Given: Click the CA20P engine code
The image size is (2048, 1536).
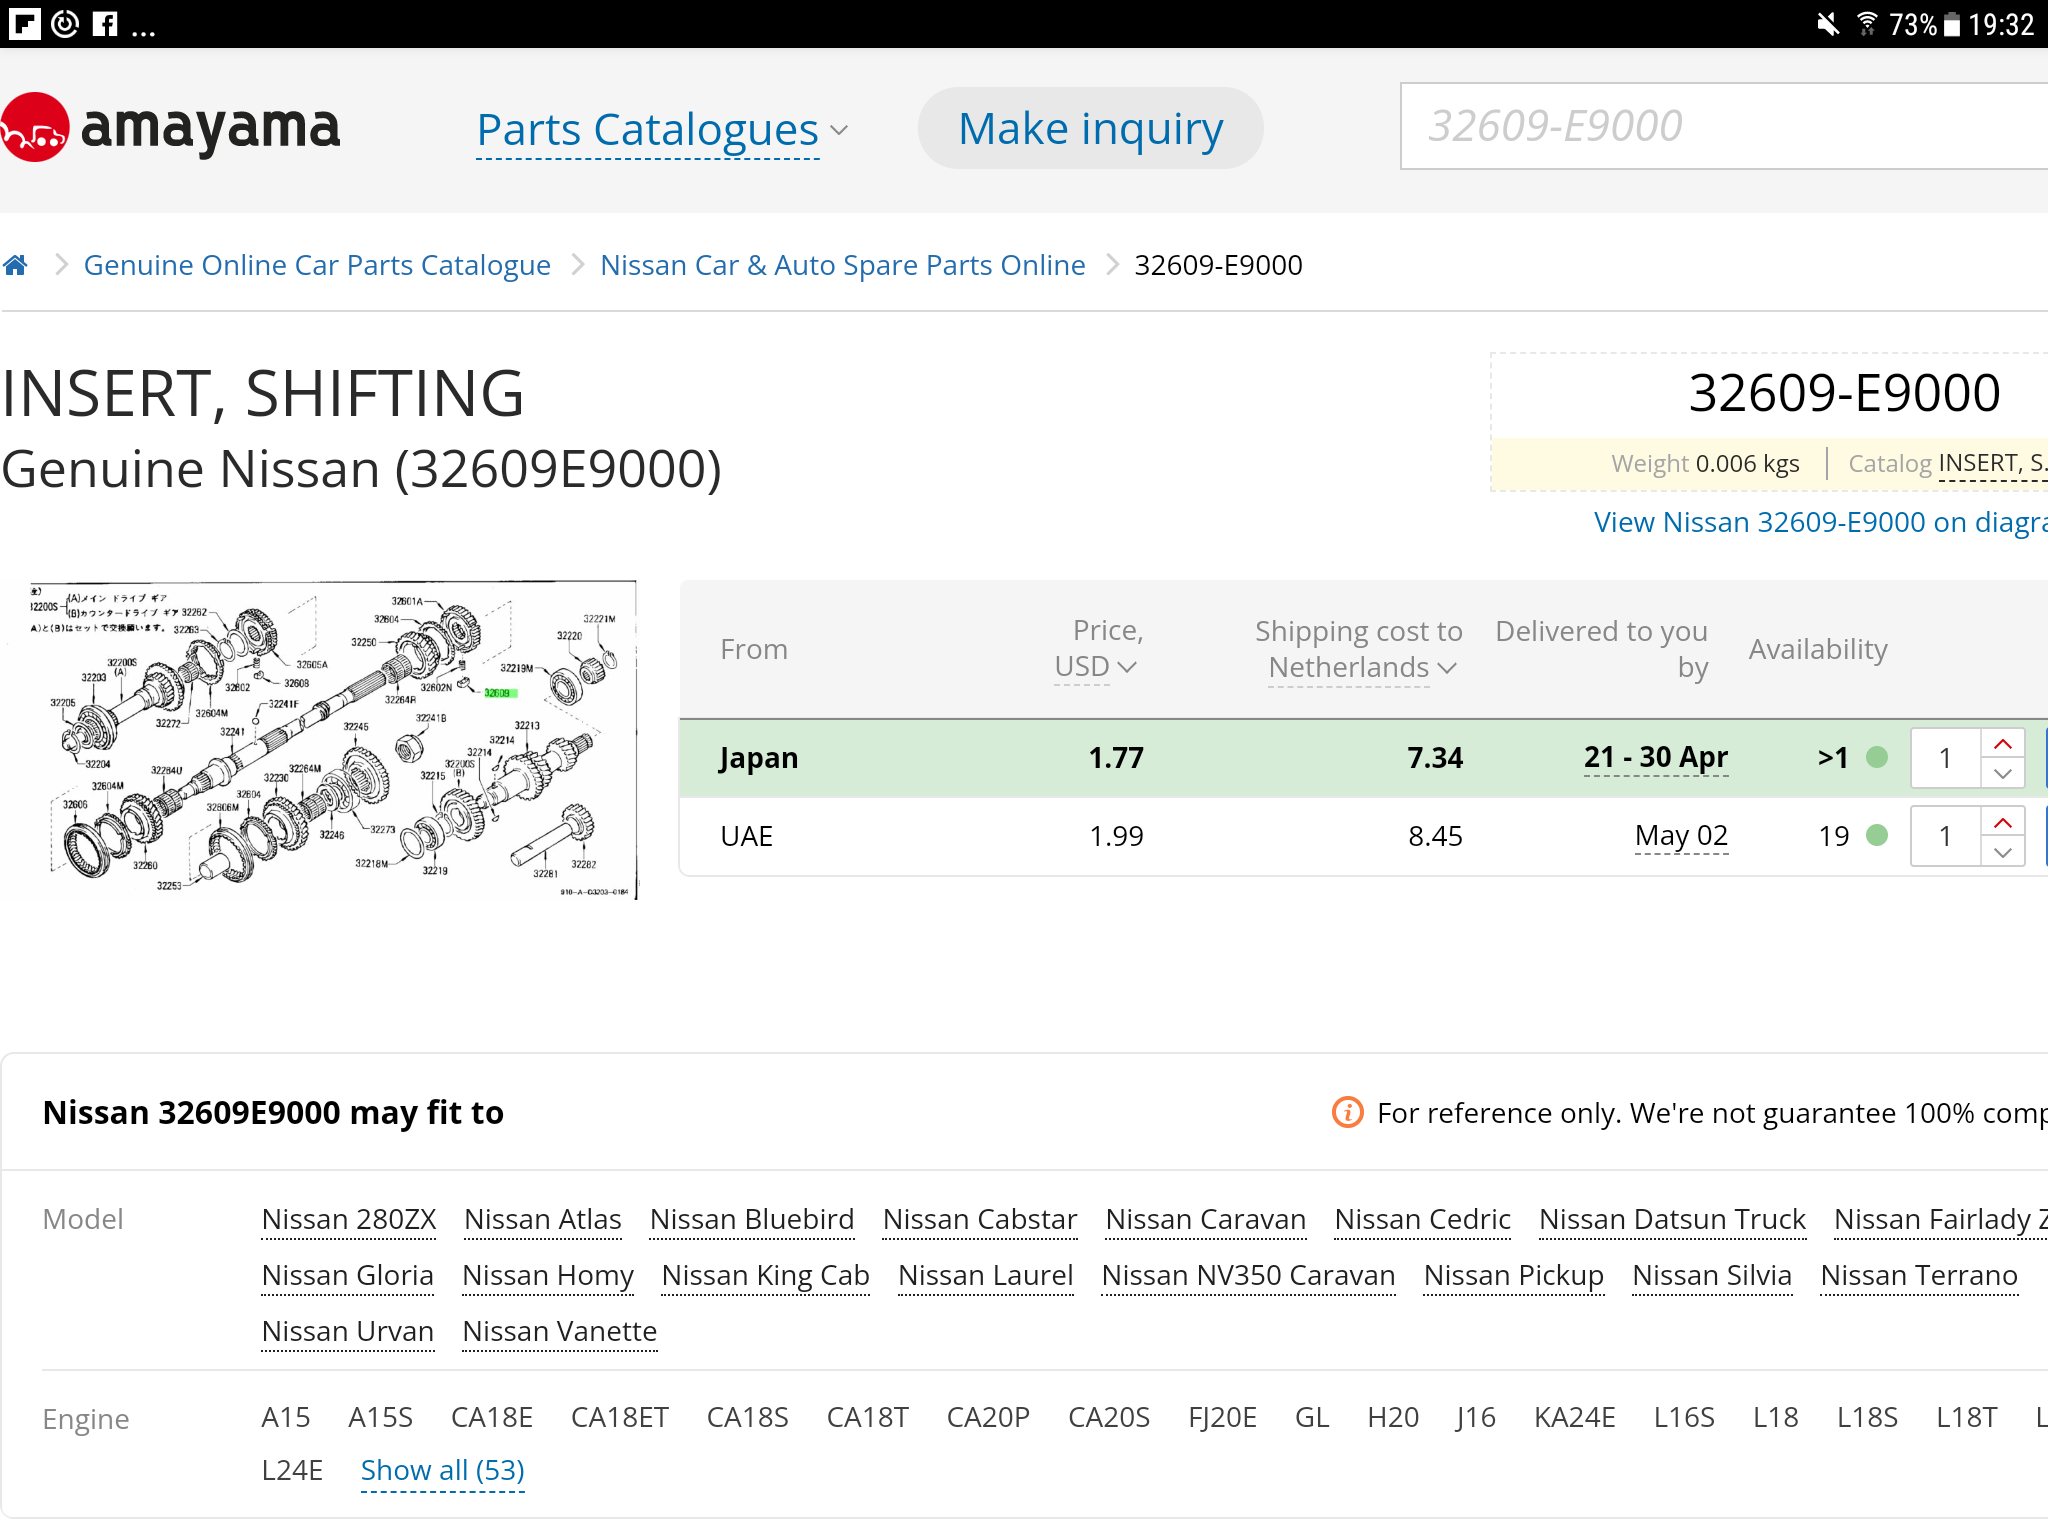Looking at the screenshot, I should click(988, 1418).
